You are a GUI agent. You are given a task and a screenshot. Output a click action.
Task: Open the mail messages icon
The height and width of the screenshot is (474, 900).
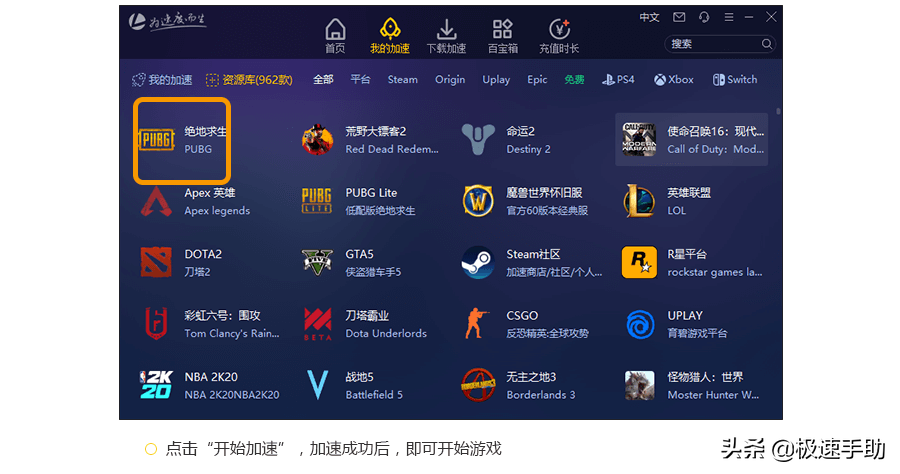click(x=679, y=17)
